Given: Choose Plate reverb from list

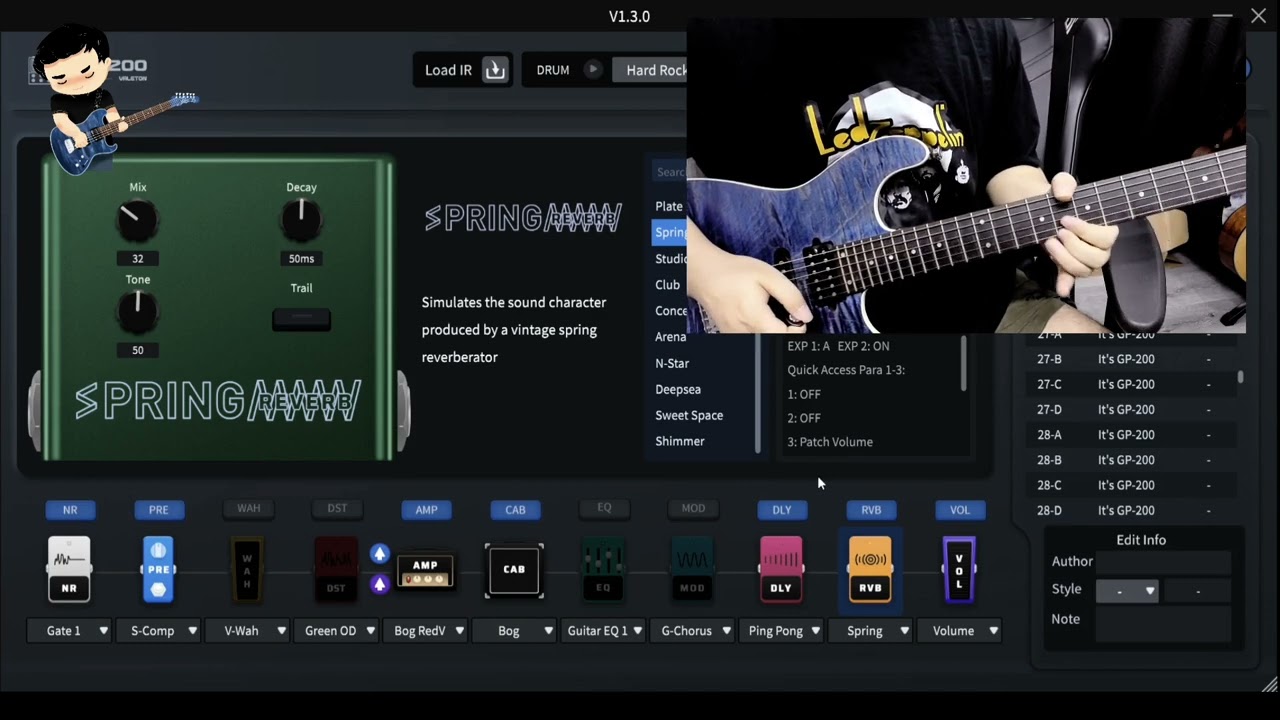Looking at the screenshot, I should click(x=669, y=206).
